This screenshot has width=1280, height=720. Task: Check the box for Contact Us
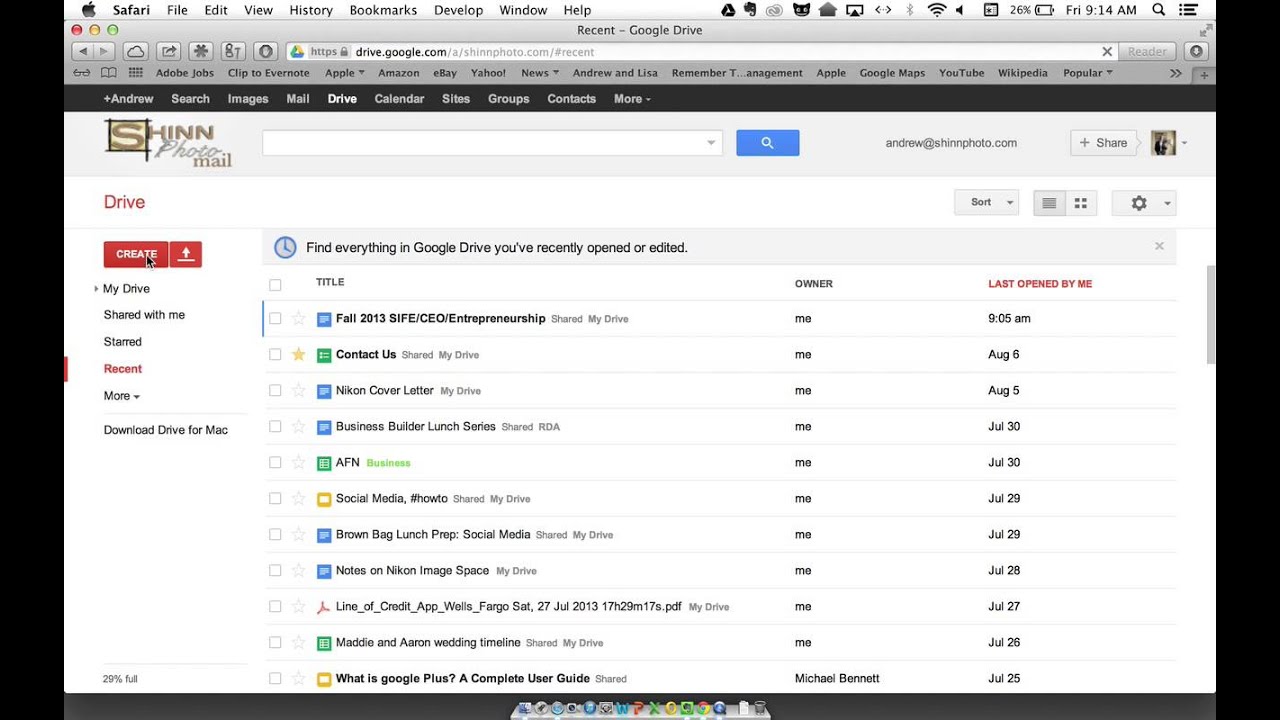[x=275, y=355]
